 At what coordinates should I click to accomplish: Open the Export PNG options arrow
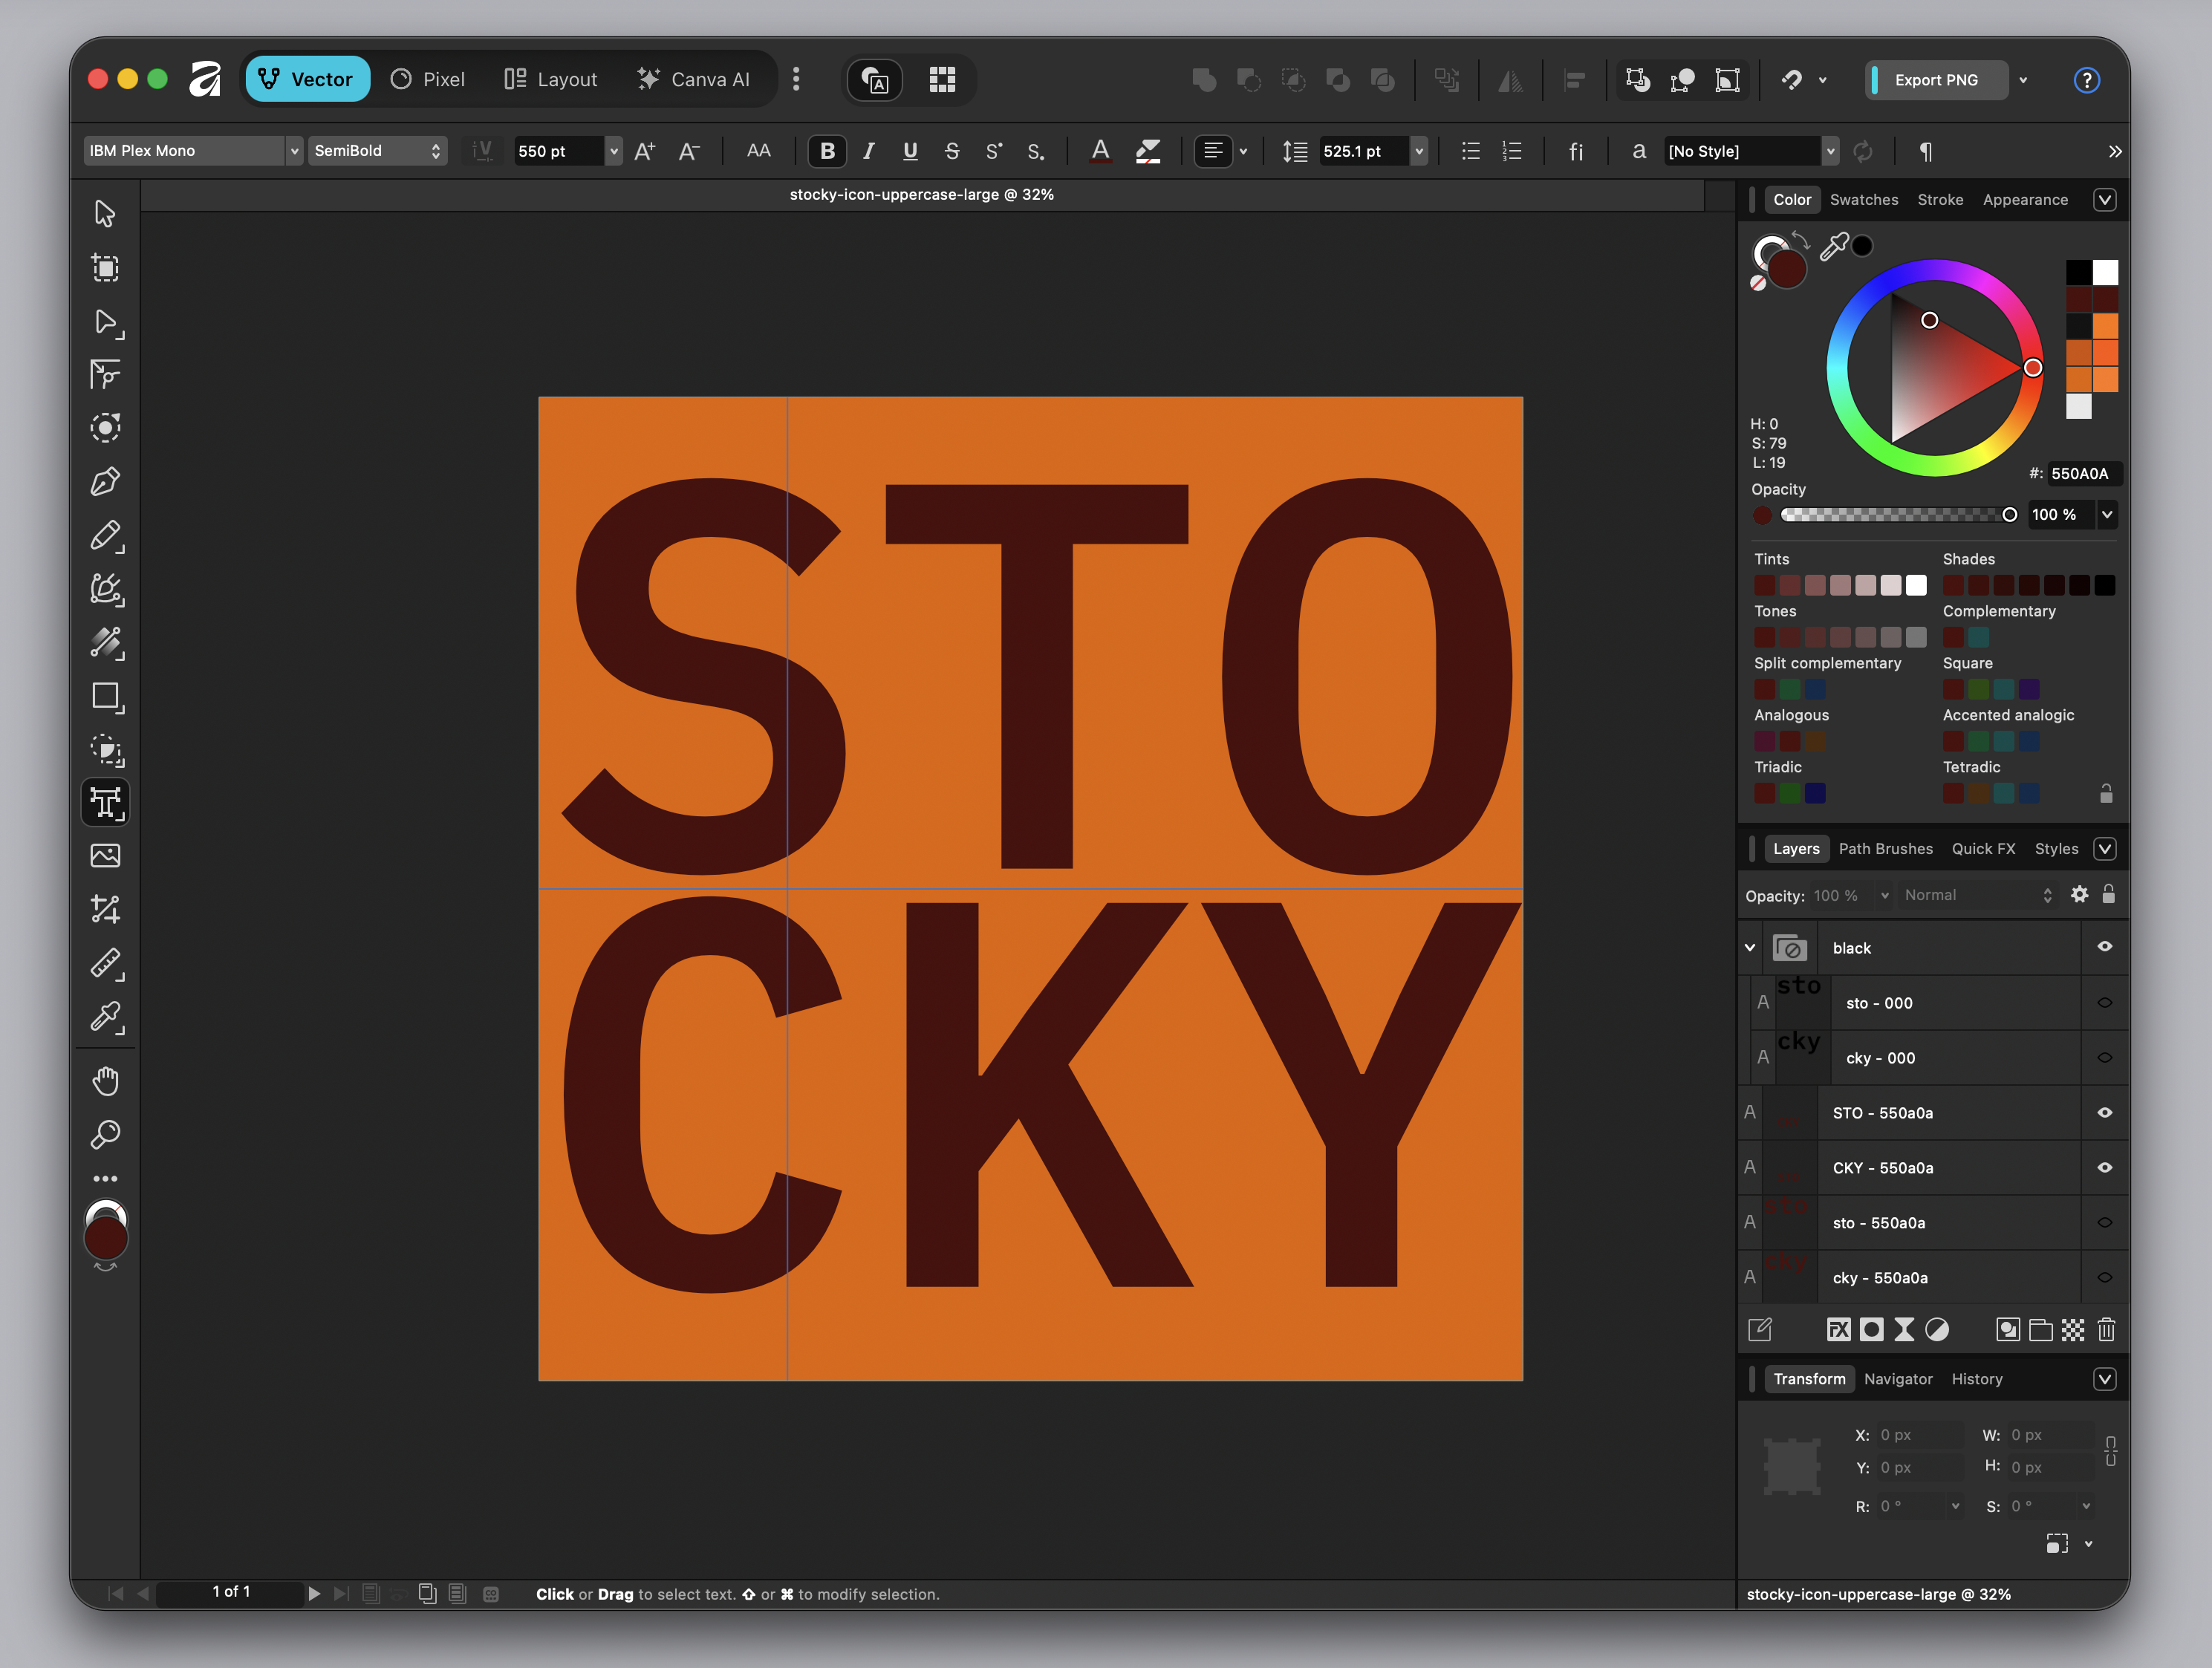pos(2024,80)
